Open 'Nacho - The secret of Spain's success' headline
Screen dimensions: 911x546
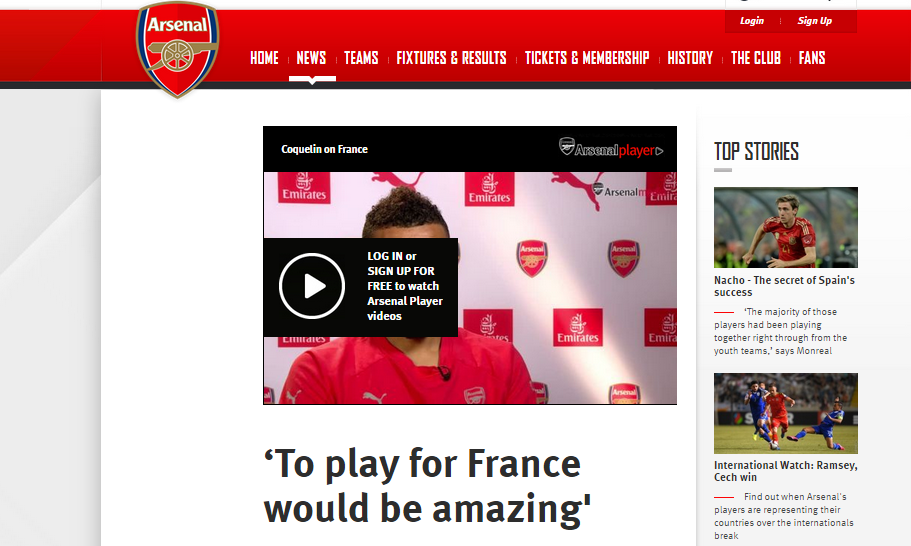(784, 286)
